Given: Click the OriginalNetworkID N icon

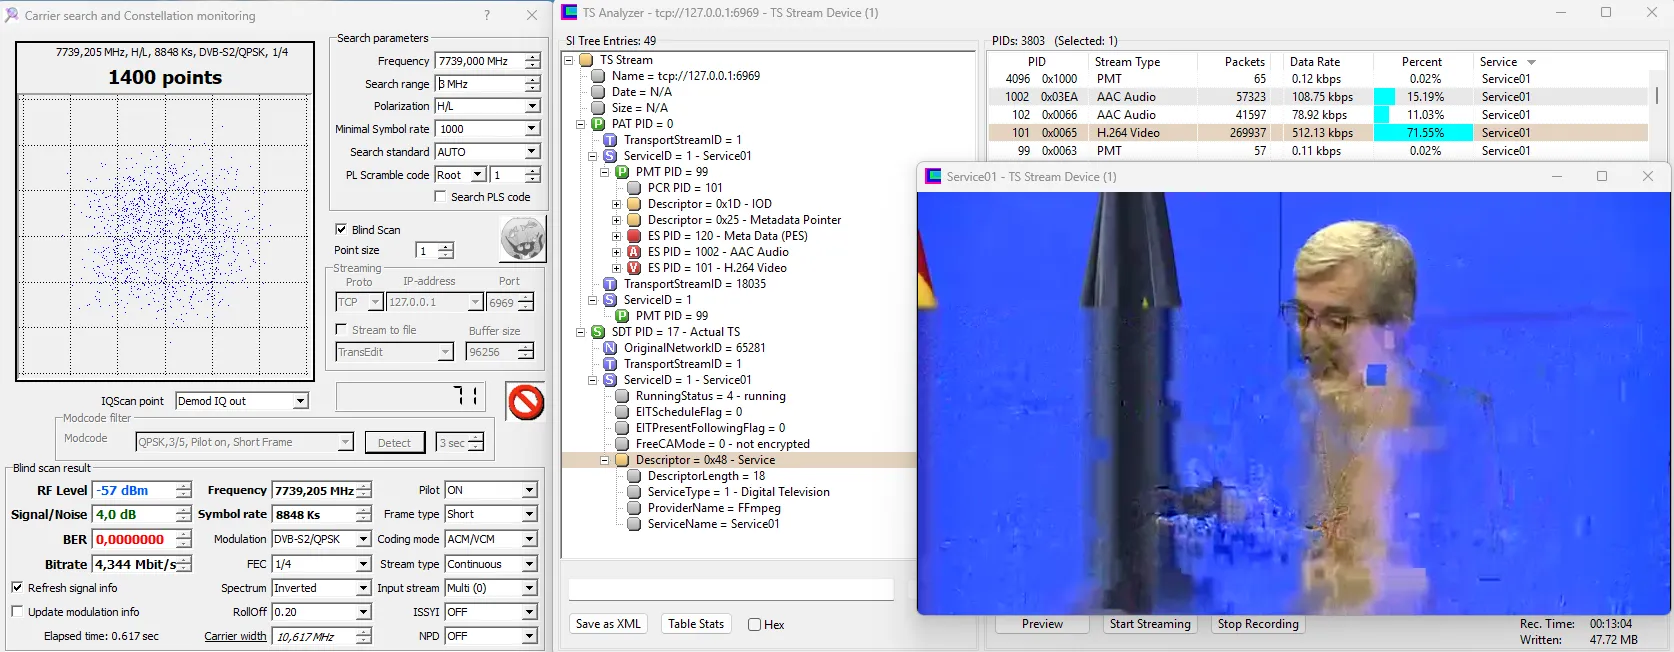Looking at the screenshot, I should point(610,348).
